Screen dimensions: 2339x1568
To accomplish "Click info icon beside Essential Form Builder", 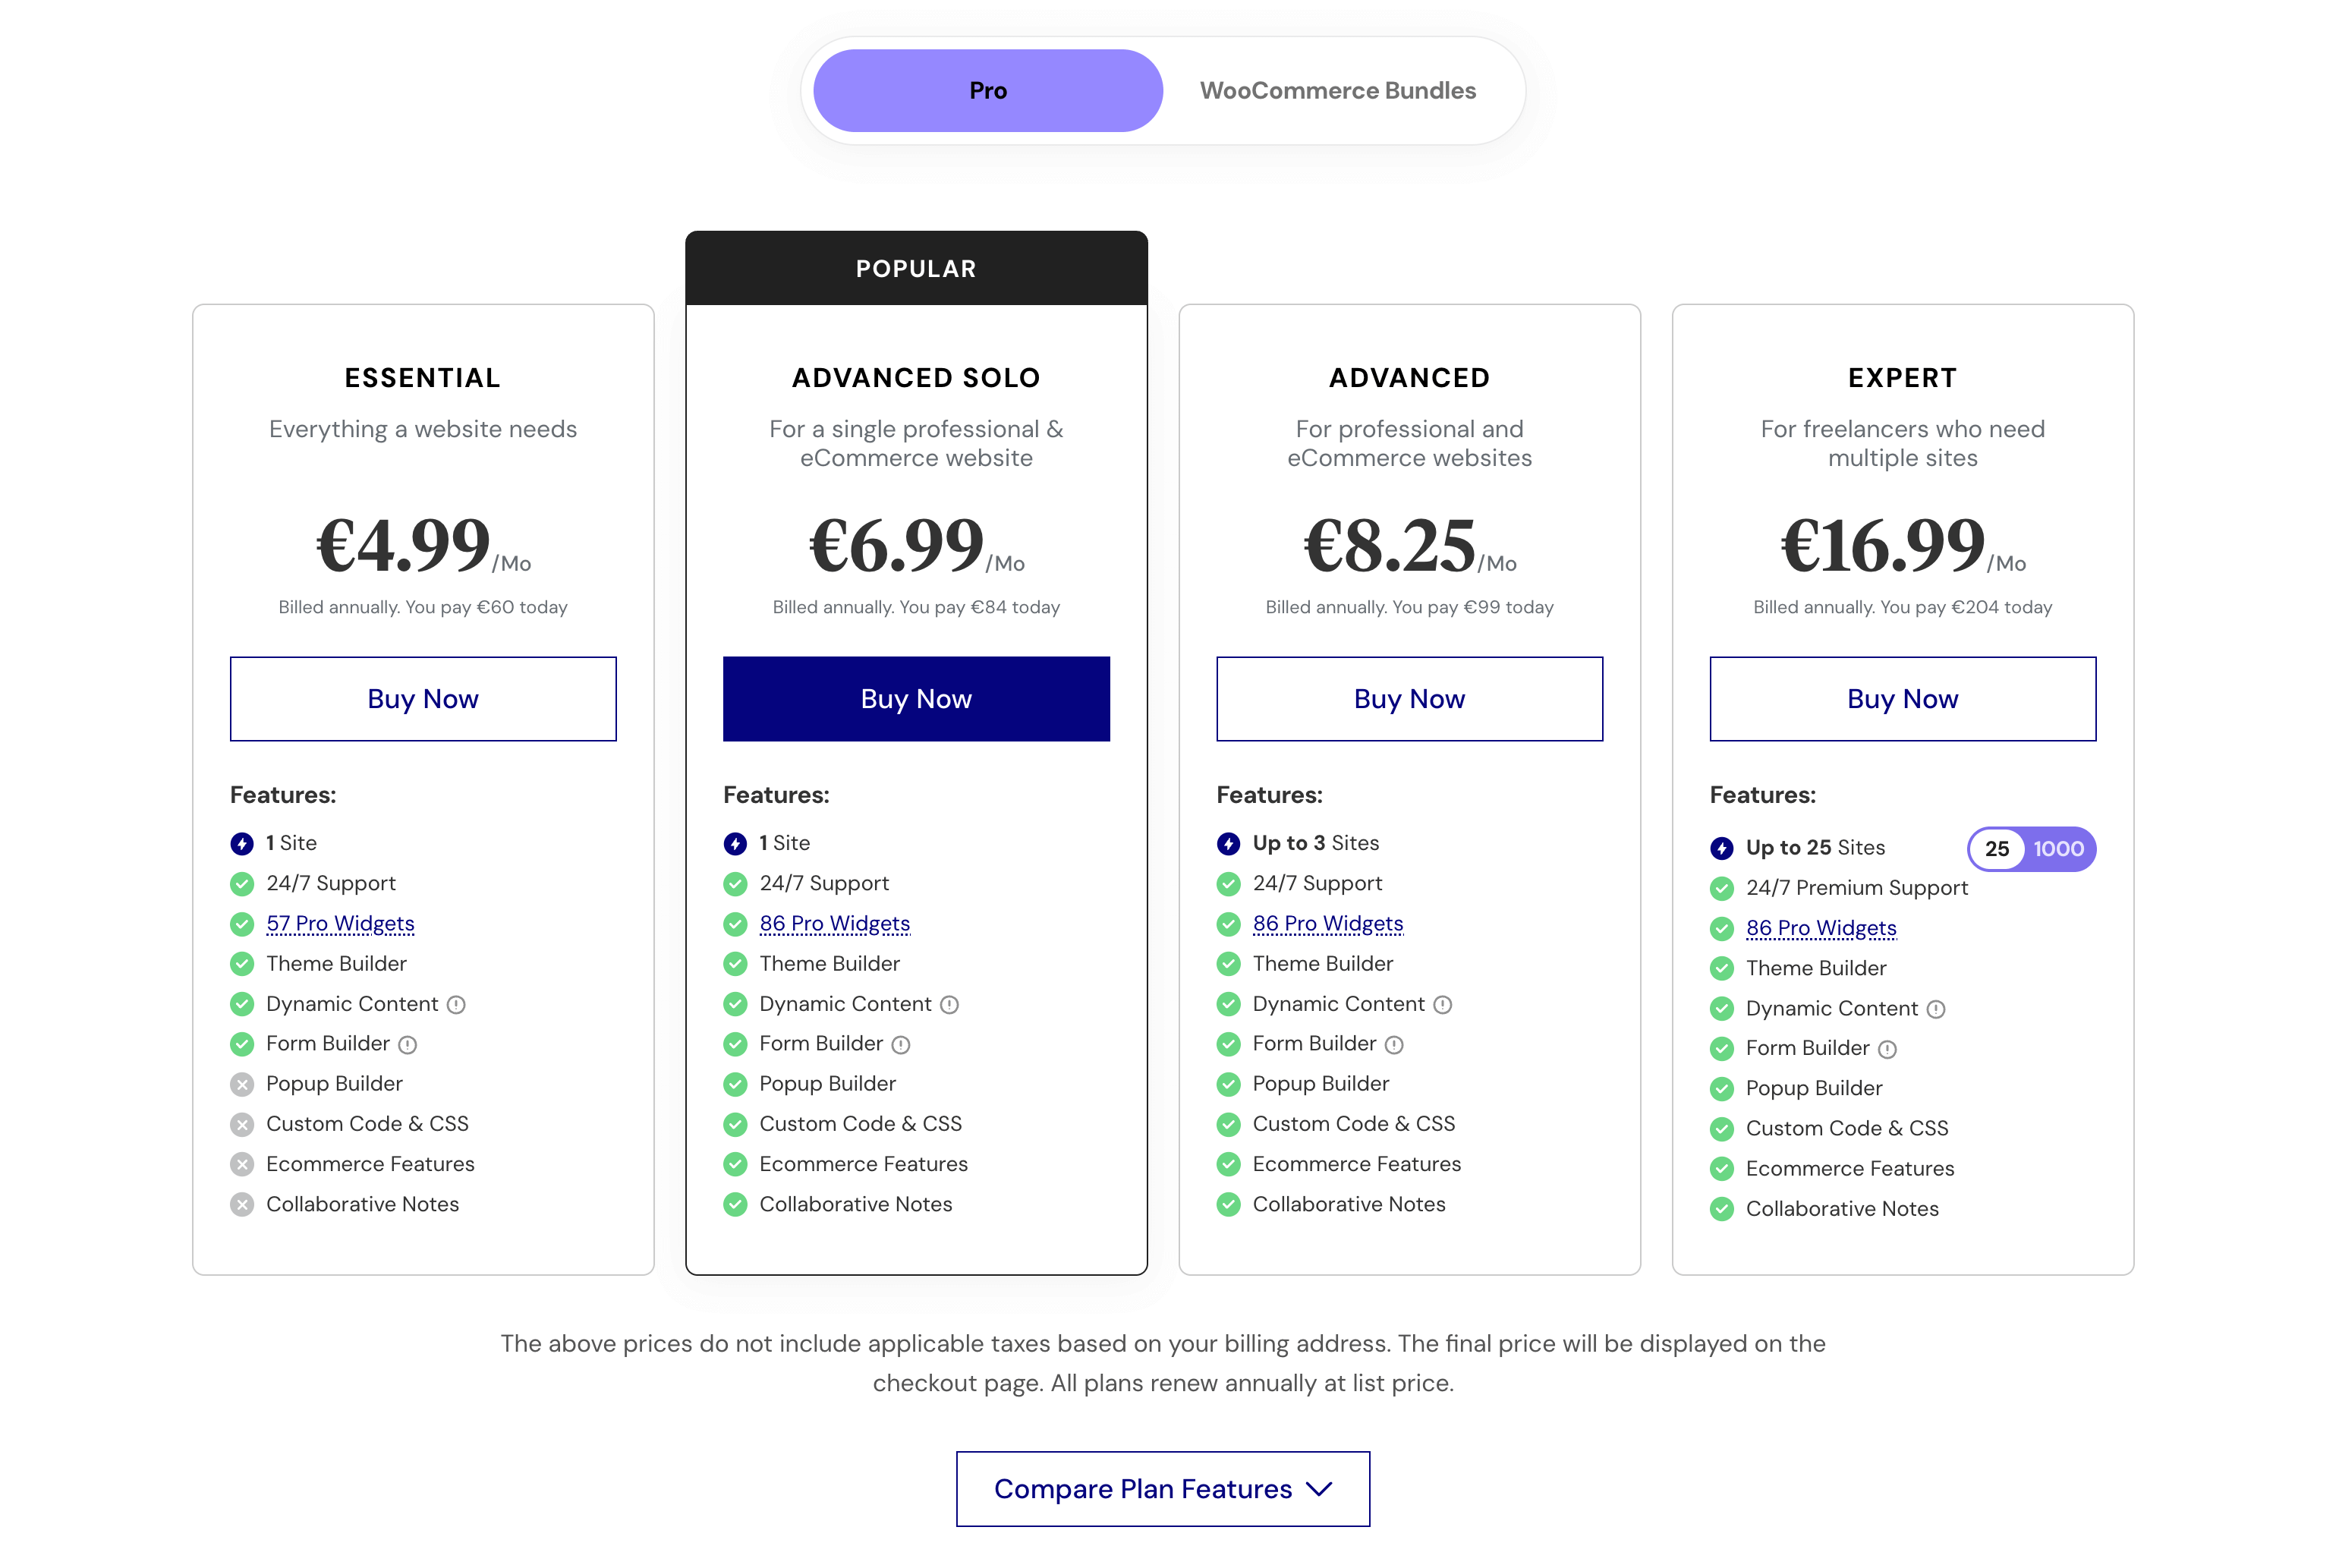I will click(x=408, y=1045).
